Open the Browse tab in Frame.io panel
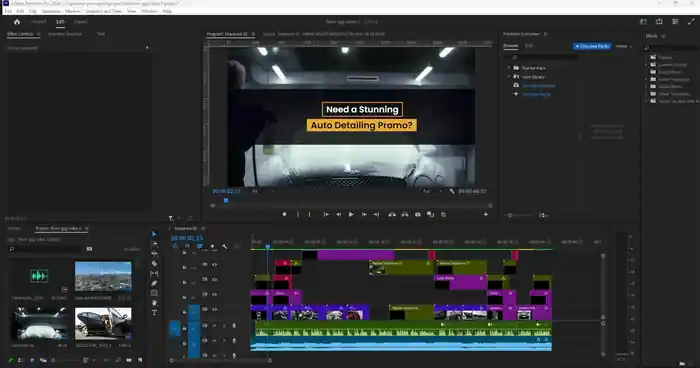The height and width of the screenshot is (368, 700). (511, 46)
